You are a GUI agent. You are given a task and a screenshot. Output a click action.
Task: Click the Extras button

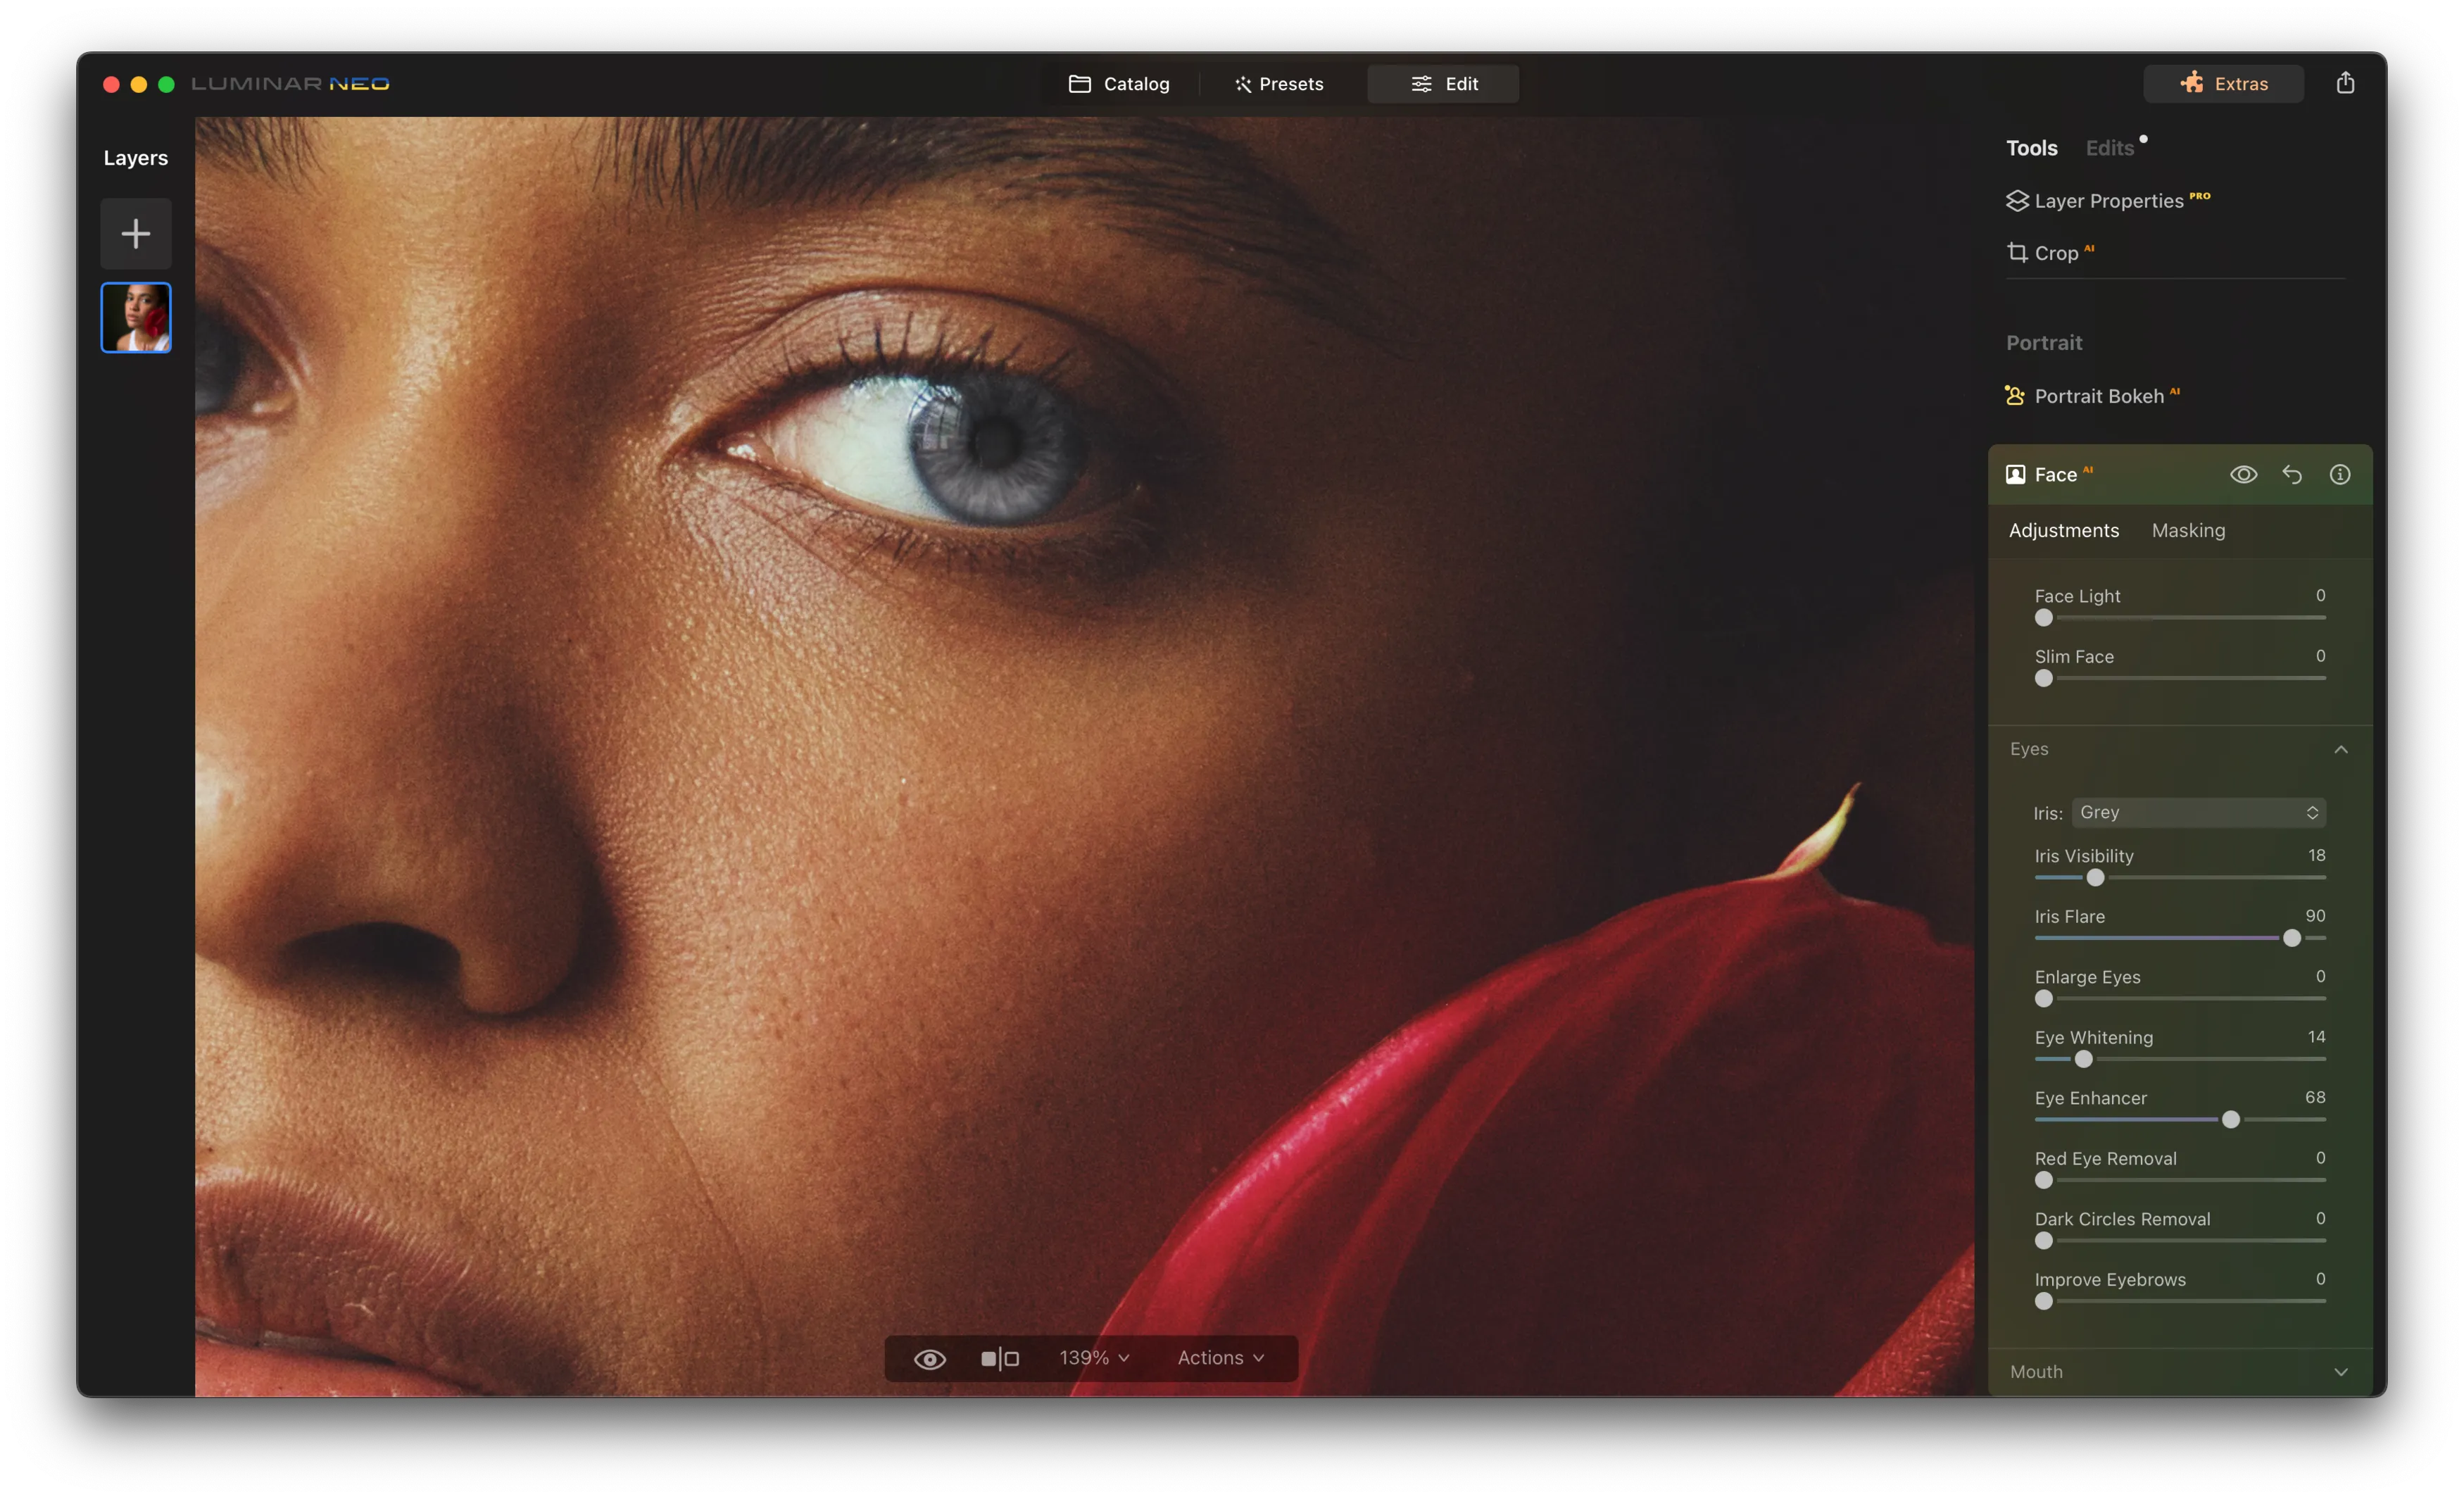tap(2223, 84)
